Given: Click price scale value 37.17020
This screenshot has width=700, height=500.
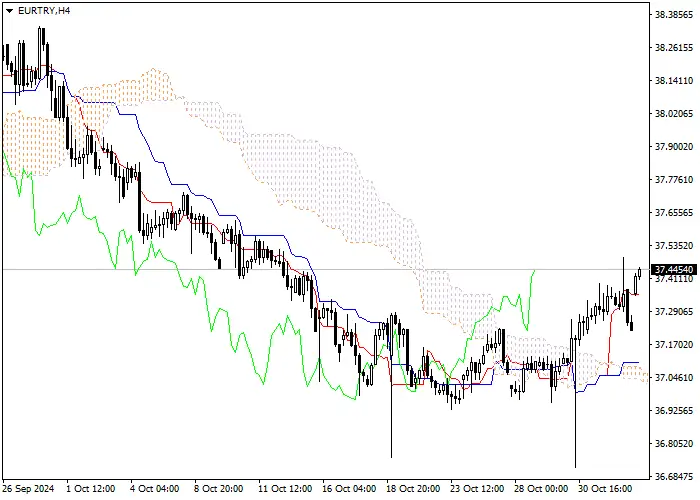Looking at the screenshot, I should [x=674, y=344].
